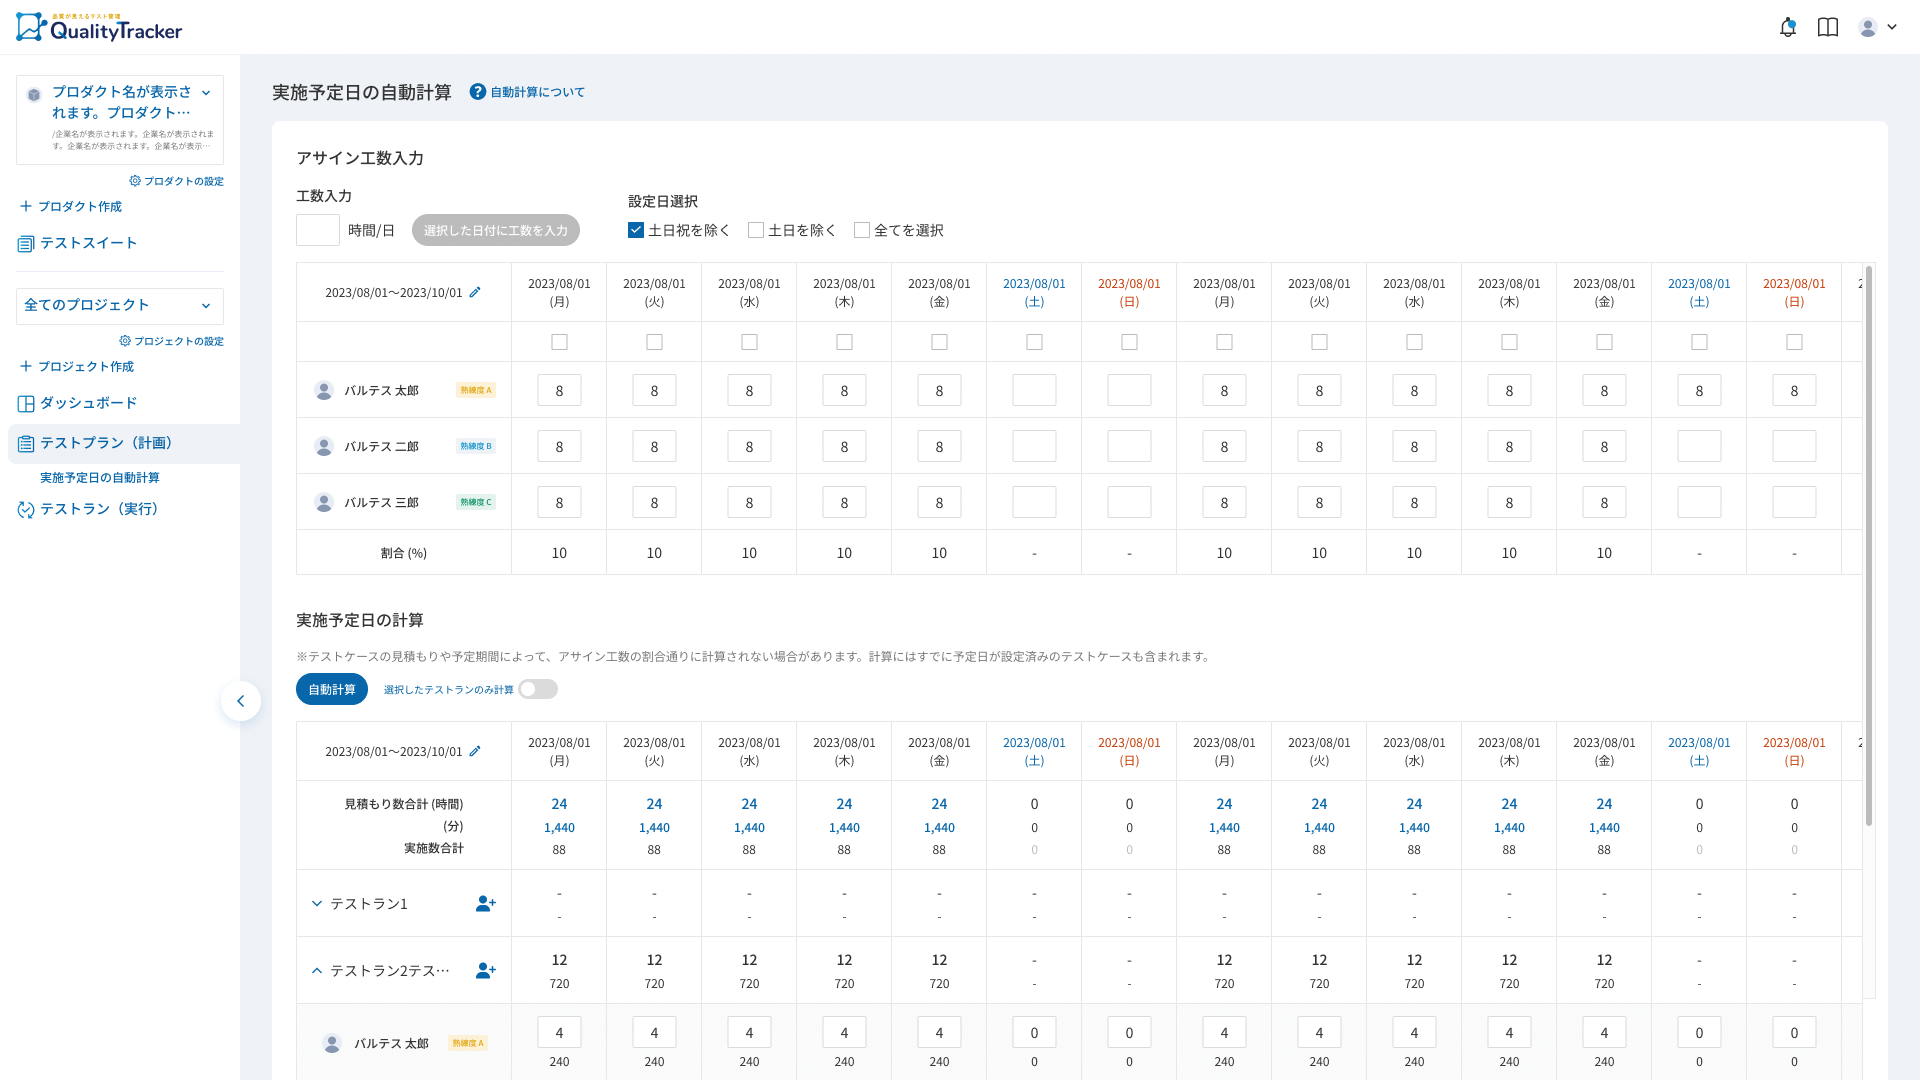Click the plus icon for プロジェクト作成
This screenshot has width=1920, height=1080.
click(x=26, y=366)
